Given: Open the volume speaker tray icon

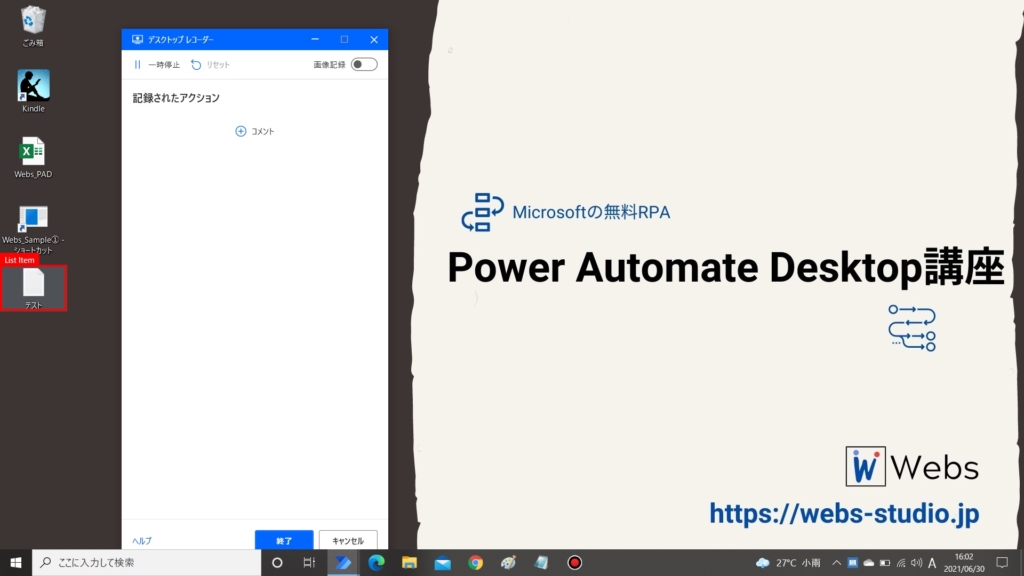Looking at the screenshot, I should (917, 562).
